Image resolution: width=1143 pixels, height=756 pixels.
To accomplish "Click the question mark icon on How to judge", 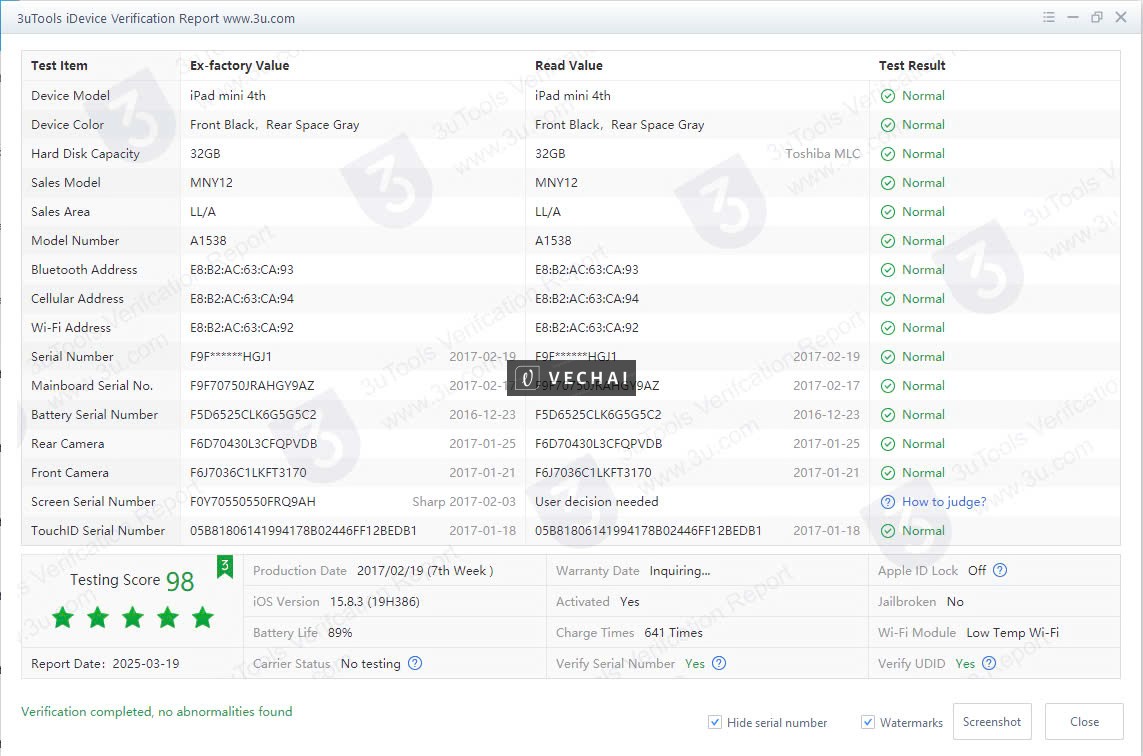I will [886, 501].
